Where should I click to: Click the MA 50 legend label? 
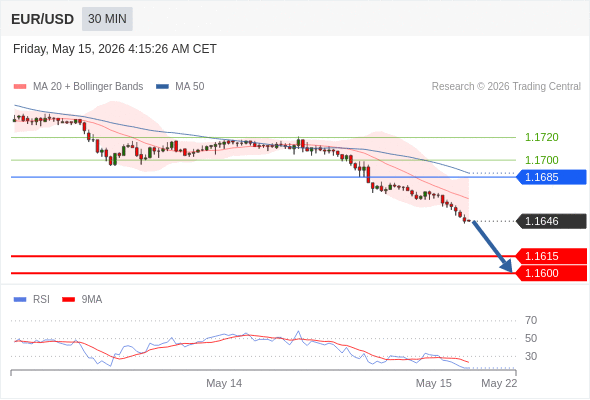[190, 87]
